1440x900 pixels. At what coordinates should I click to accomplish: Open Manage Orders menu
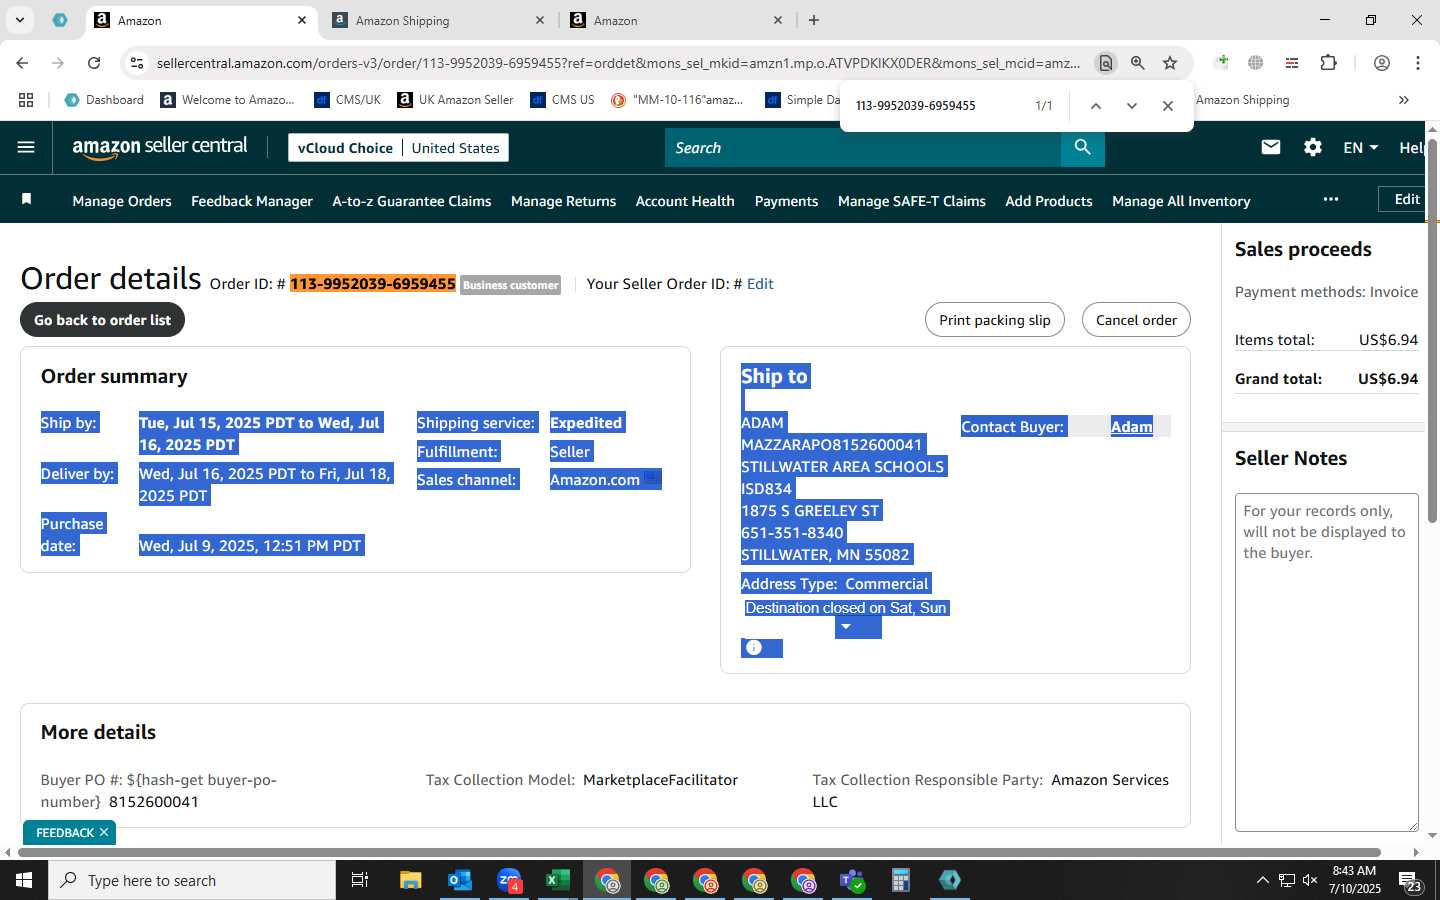tap(122, 201)
